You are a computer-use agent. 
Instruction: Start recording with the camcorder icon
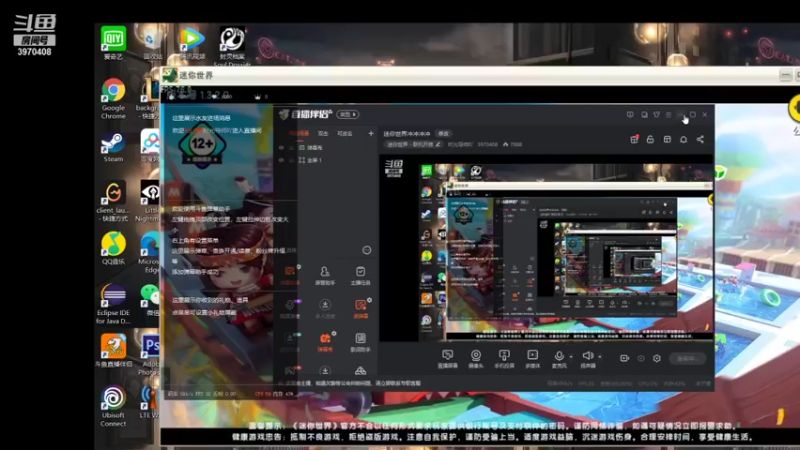point(624,358)
